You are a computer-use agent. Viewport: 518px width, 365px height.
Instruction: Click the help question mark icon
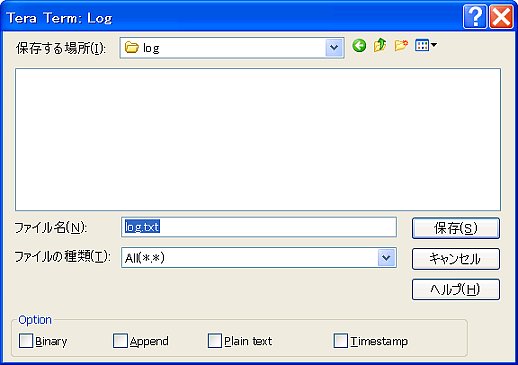tap(475, 17)
